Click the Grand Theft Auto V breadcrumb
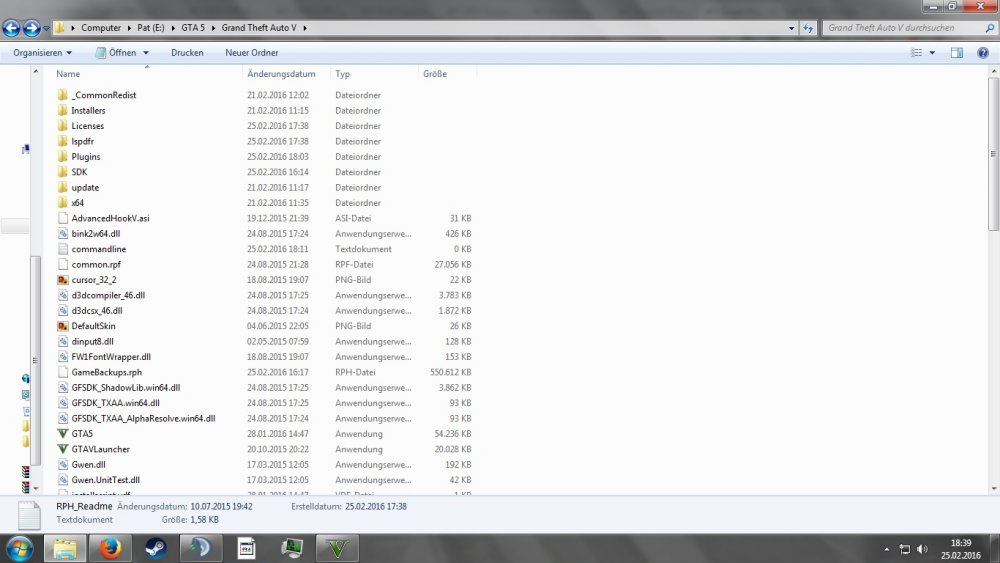The height and width of the screenshot is (563, 1000). click(259, 28)
